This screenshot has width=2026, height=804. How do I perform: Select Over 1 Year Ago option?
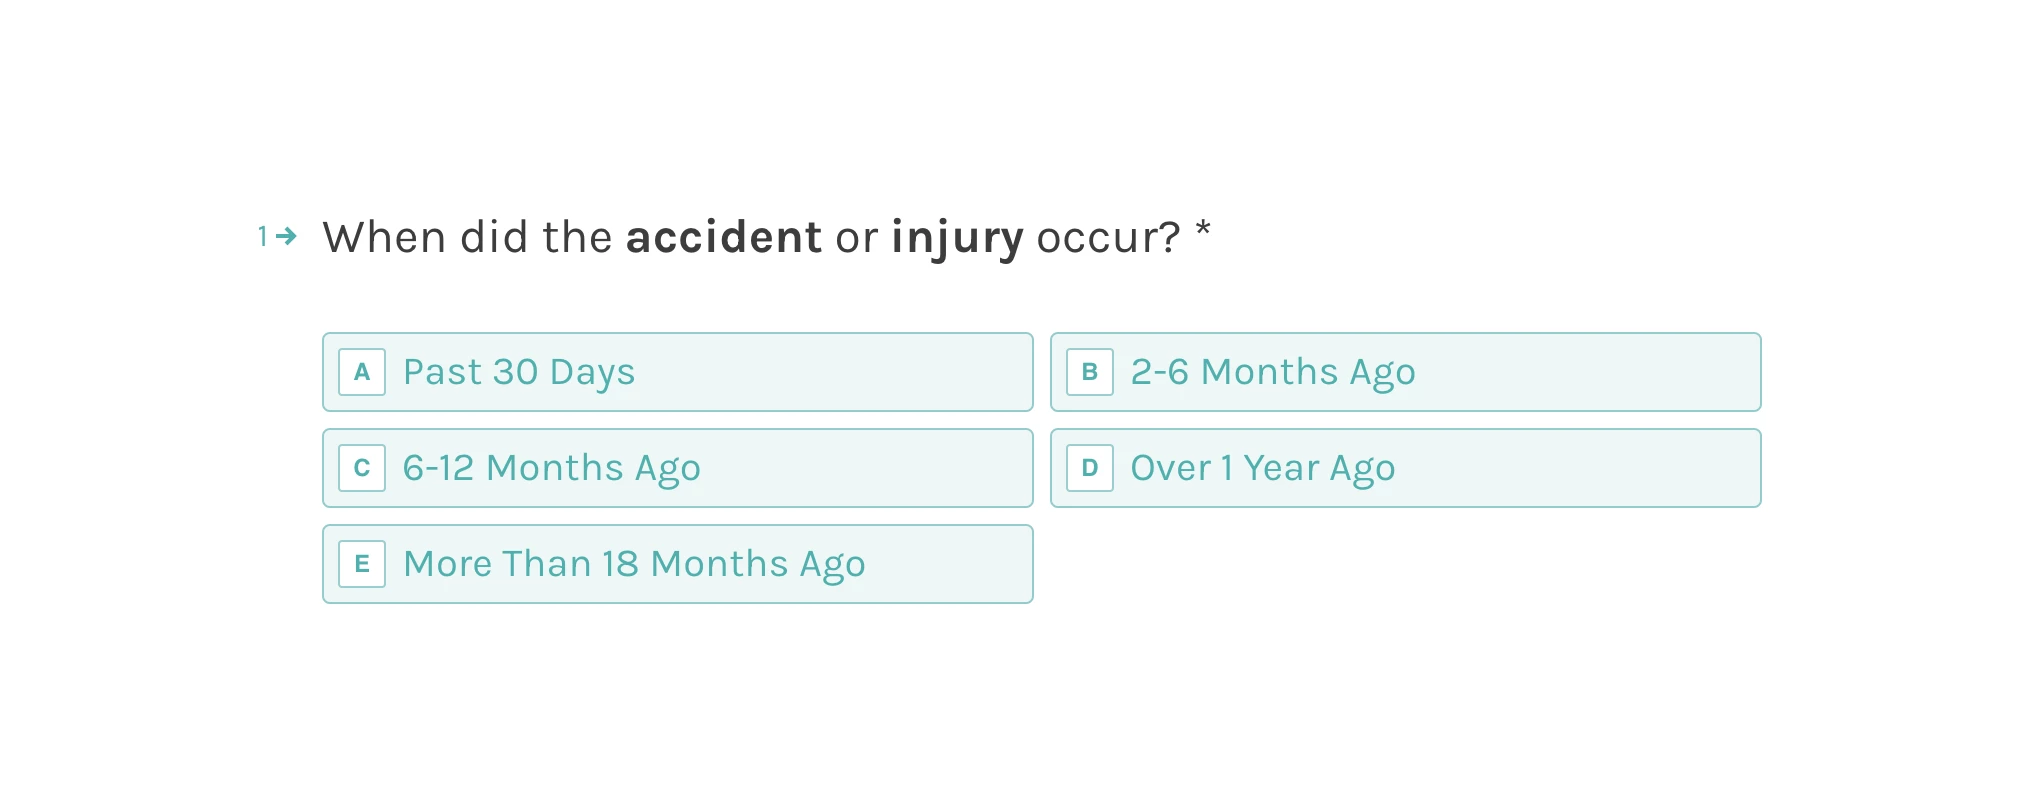[1406, 468]
